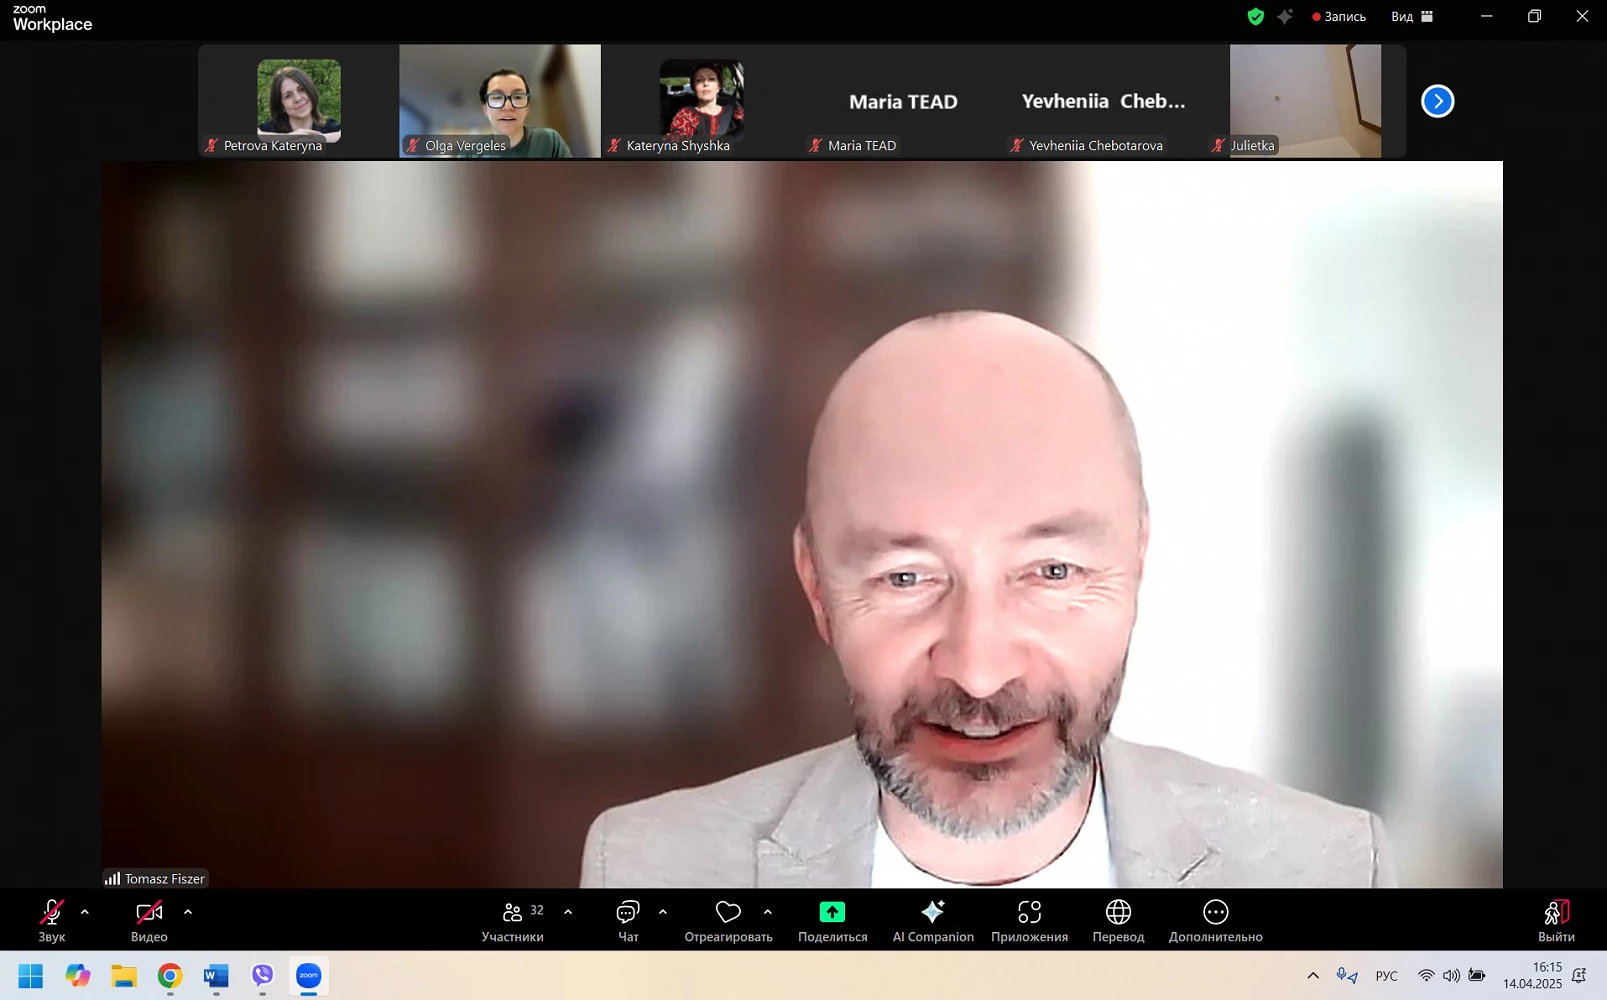Select Petrova Kateryna thumbnail
Viewport: 1607px width, 1000px height.
coord(298,101)
